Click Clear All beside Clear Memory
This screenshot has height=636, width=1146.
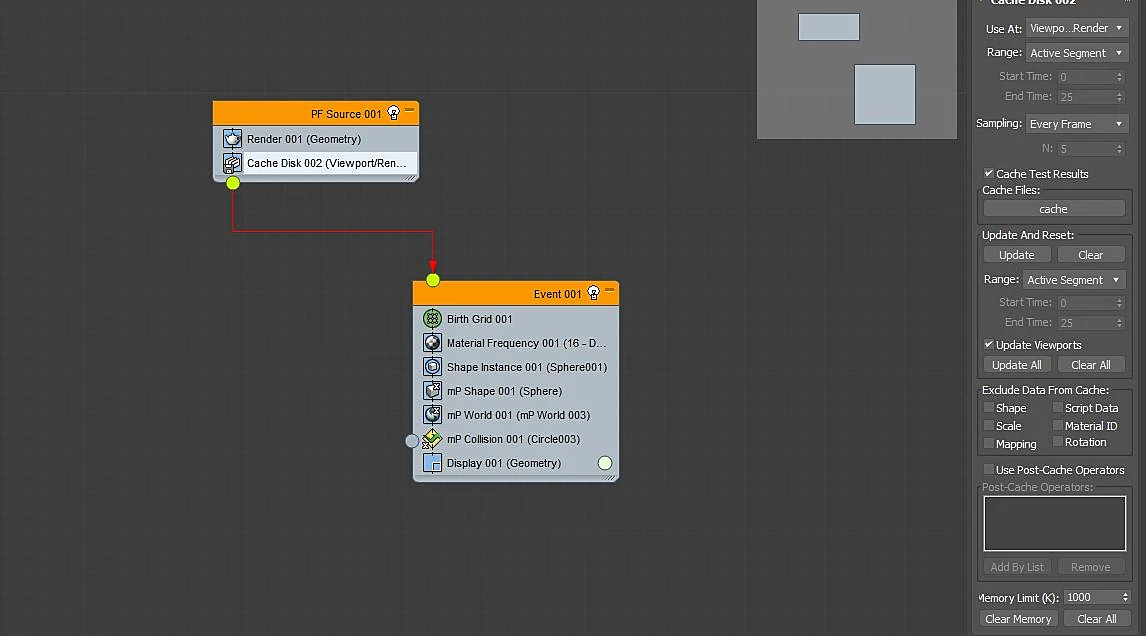(1096, 618)
